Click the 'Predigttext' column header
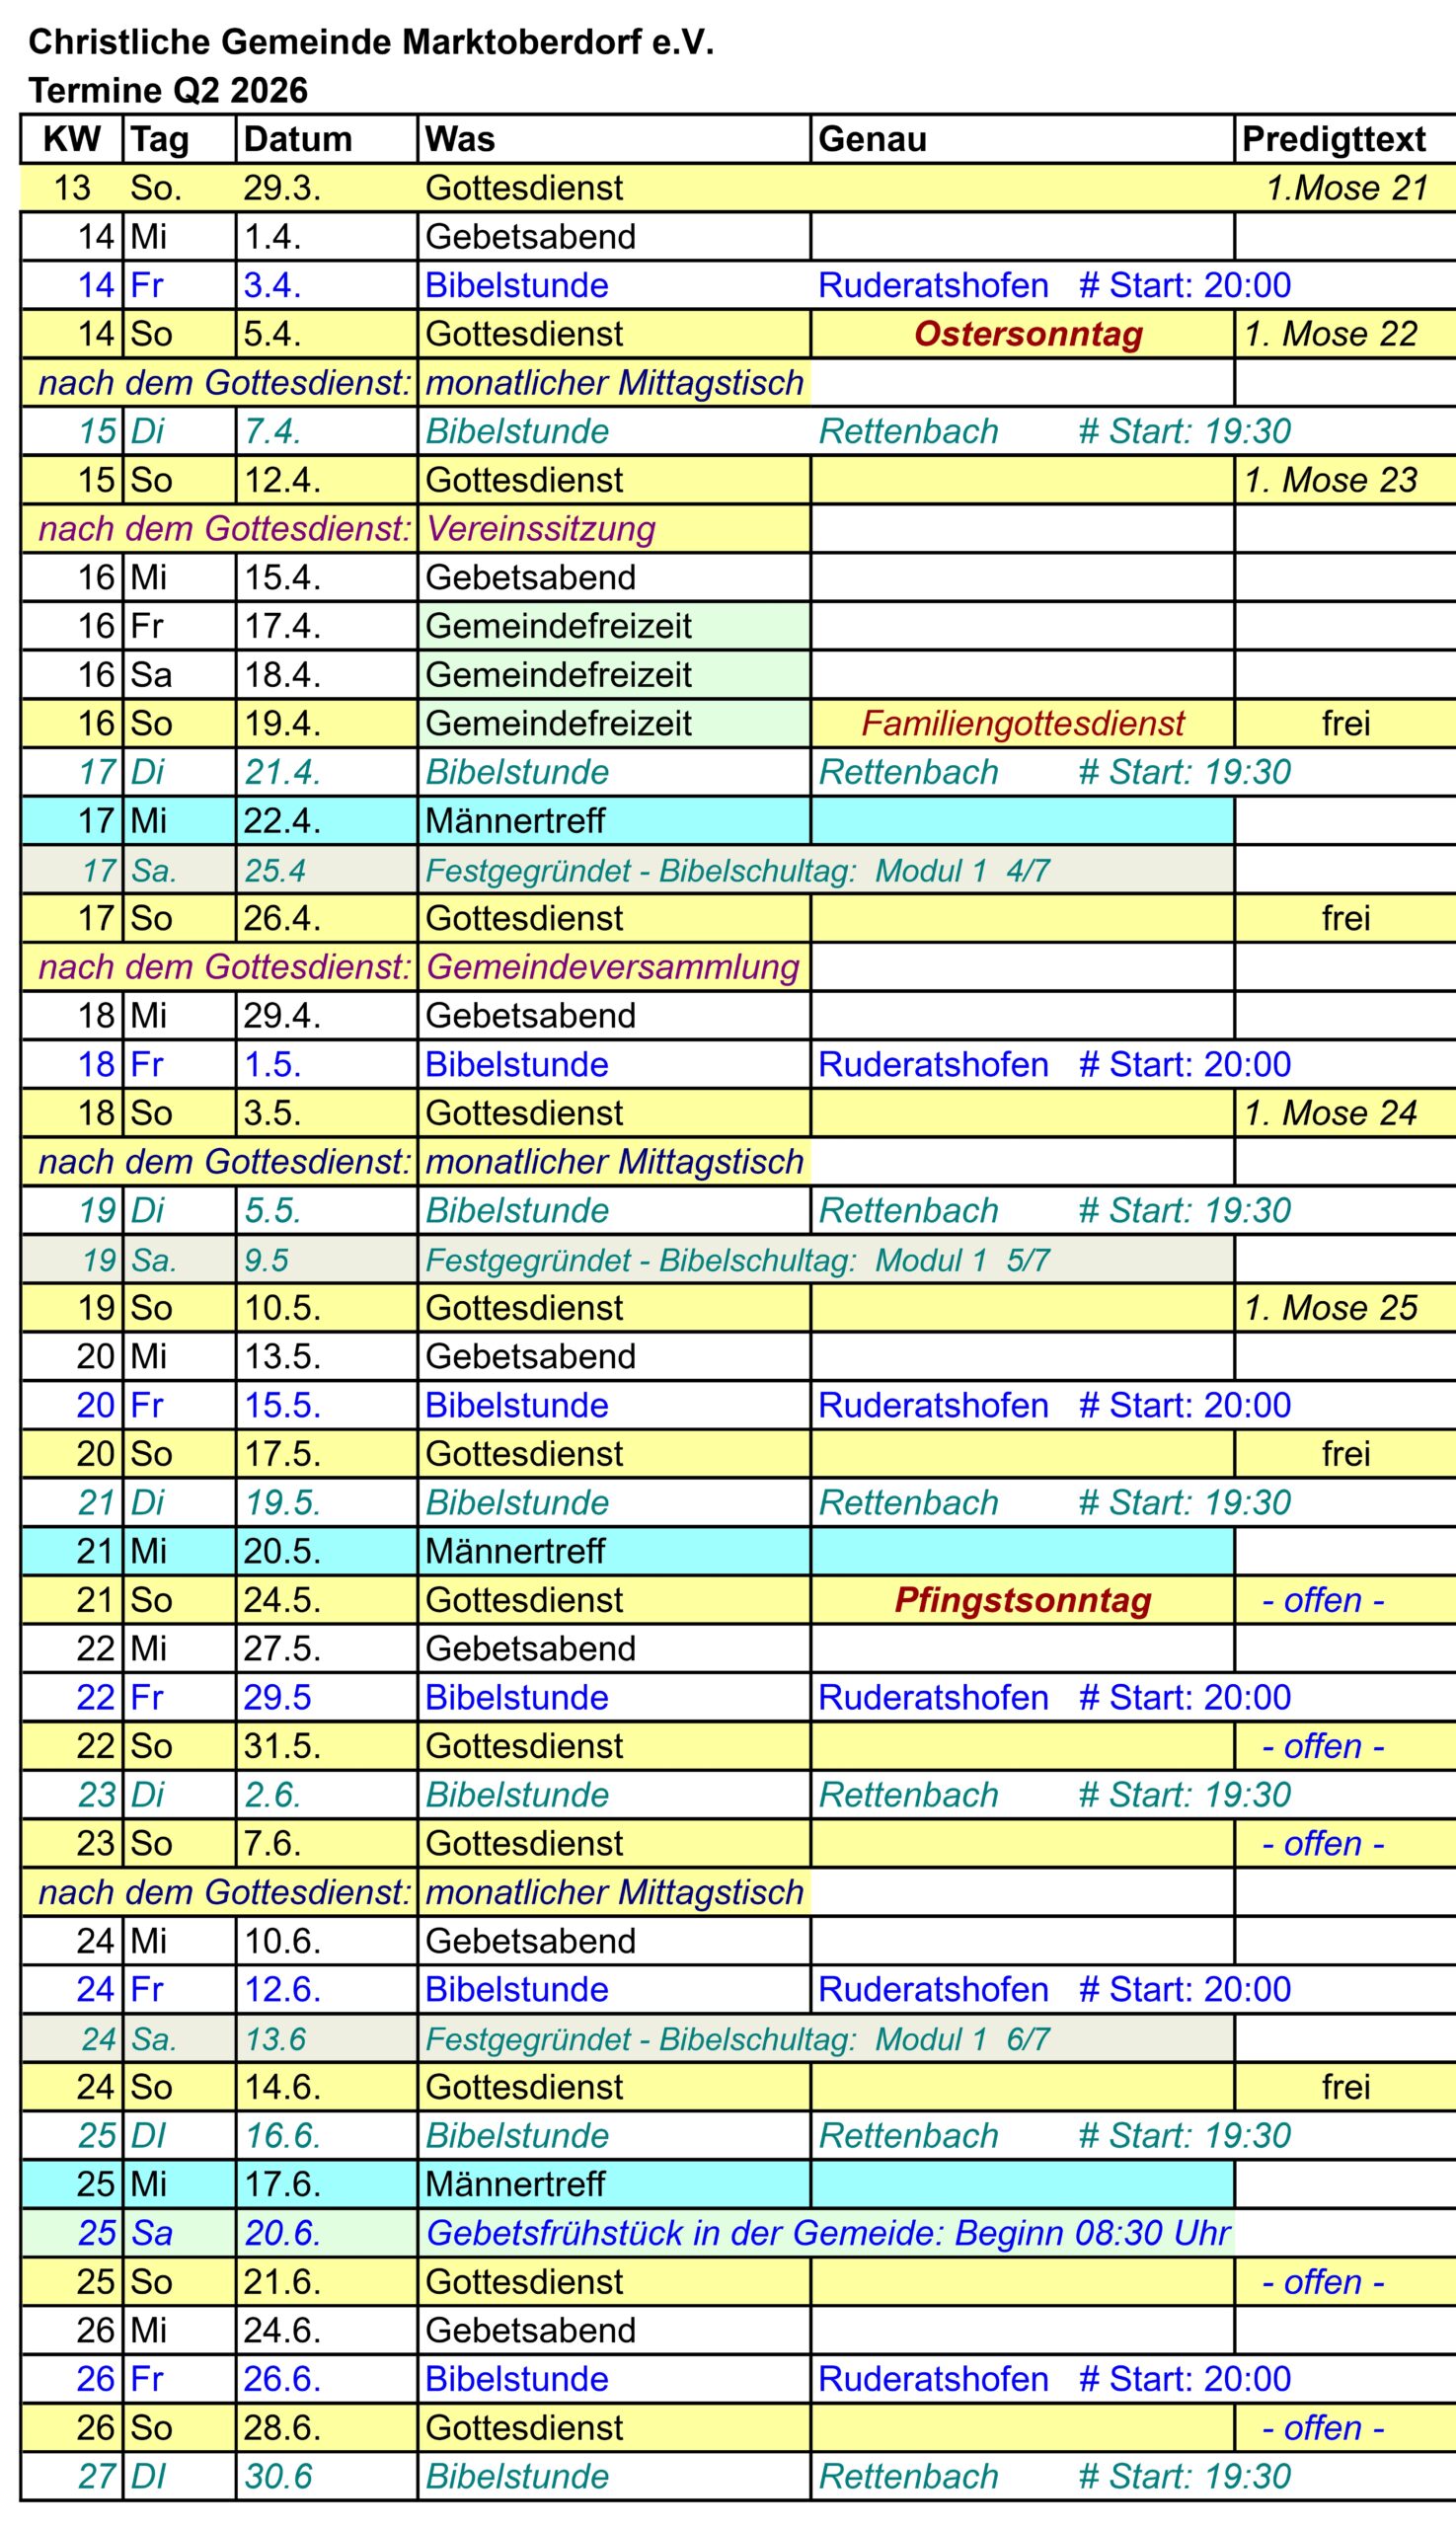 point(1333,139)
